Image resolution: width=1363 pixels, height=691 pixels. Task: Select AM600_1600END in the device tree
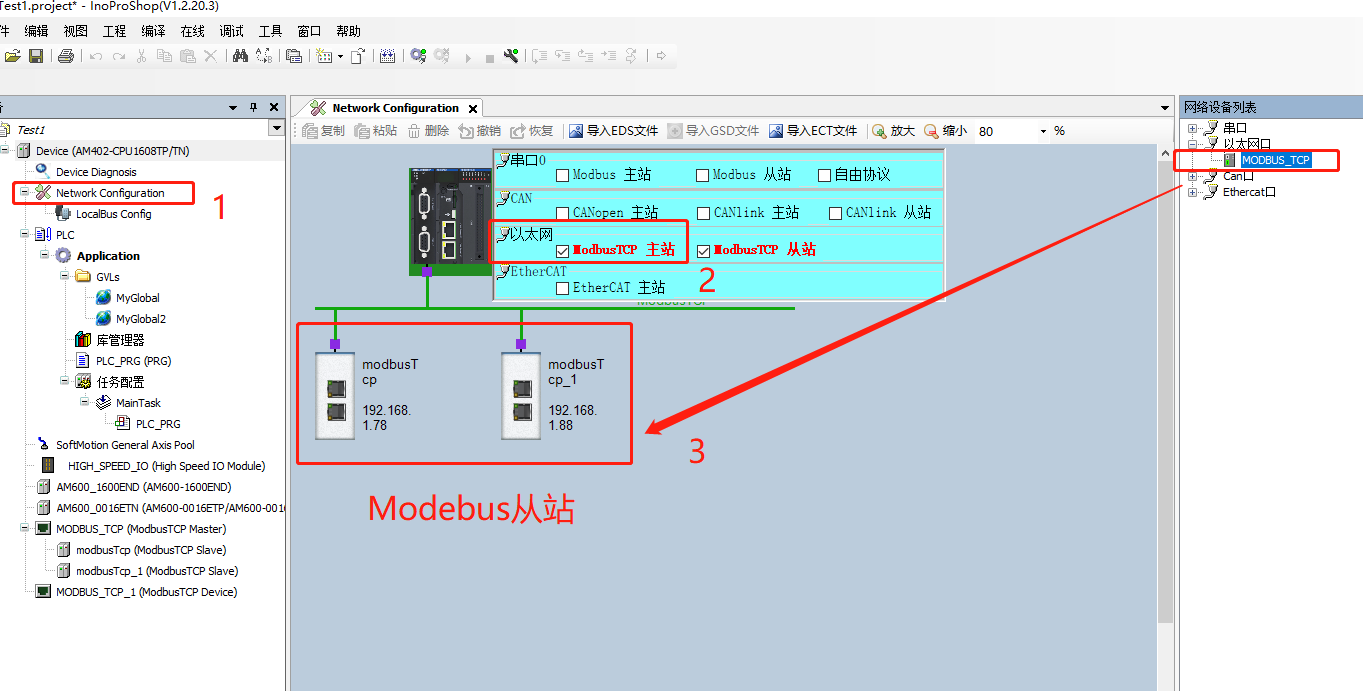[x=143, y=487]
